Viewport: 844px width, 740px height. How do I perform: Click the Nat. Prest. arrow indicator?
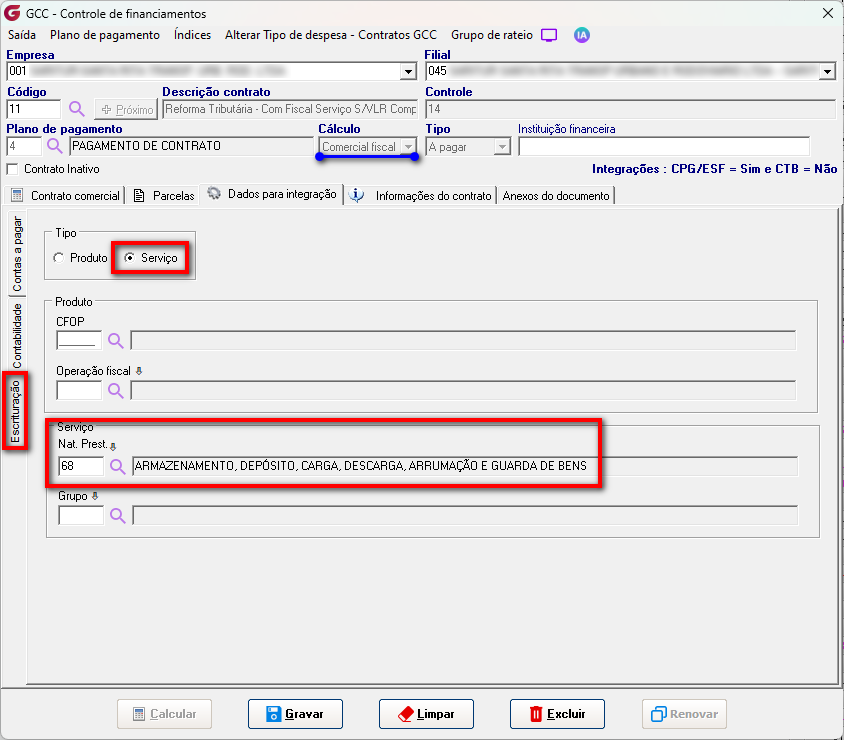[x=113, y=446]
